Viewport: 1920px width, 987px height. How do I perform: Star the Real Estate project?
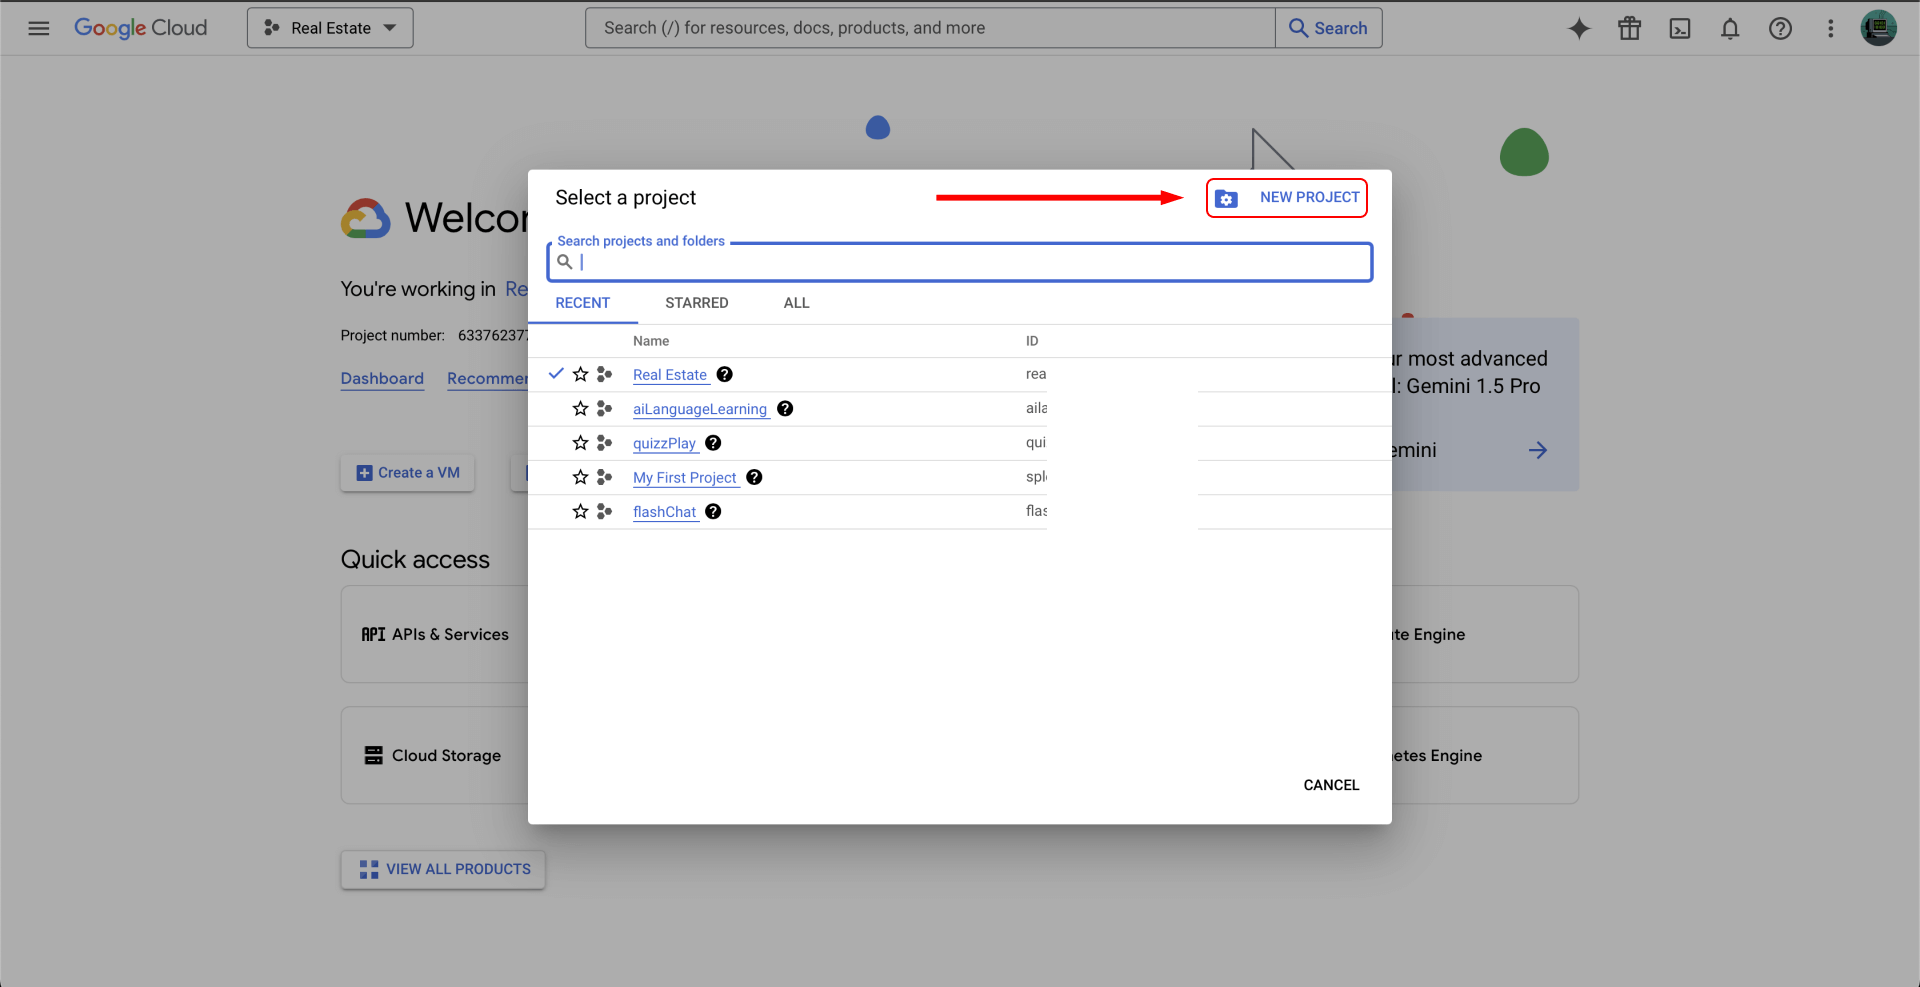[580, 374]
